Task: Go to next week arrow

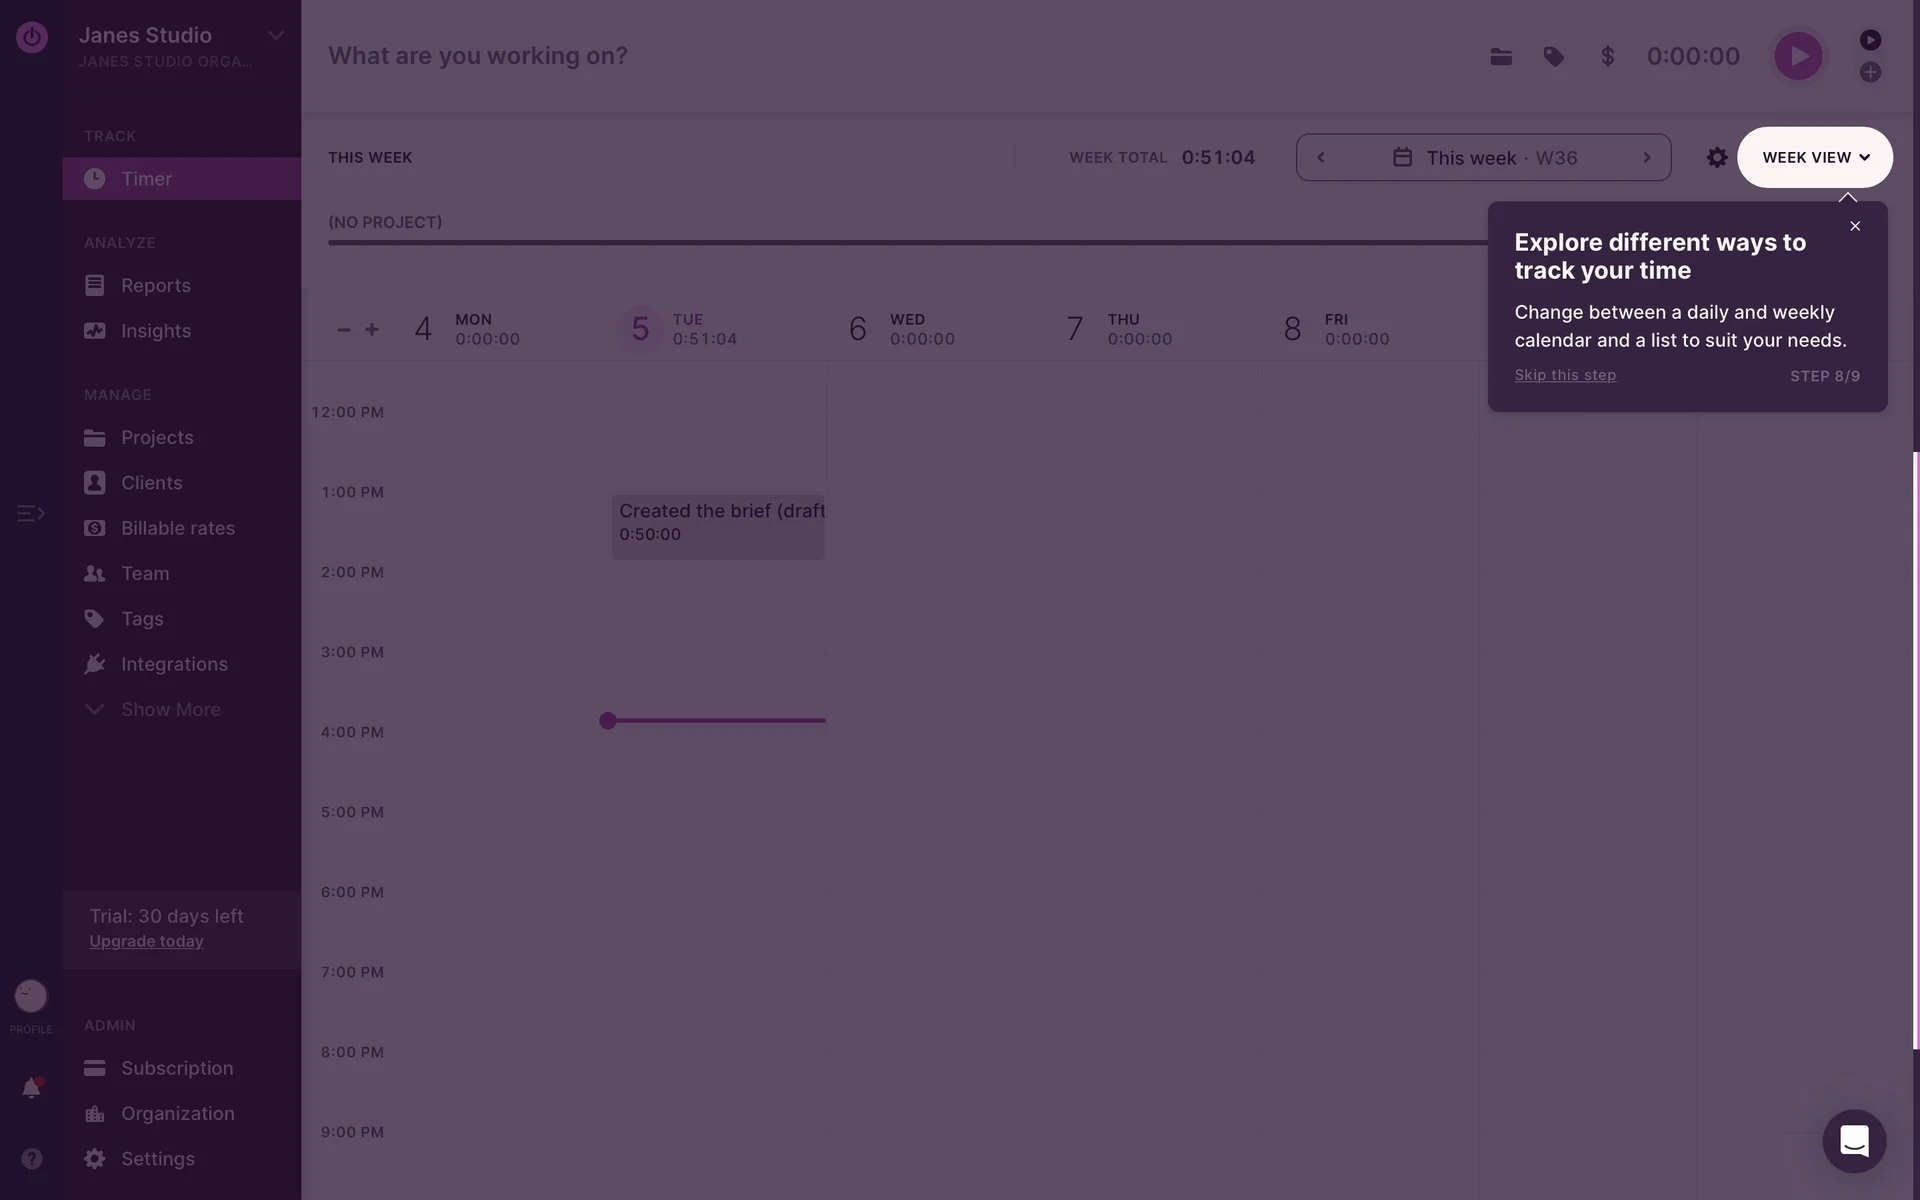Action: (1646, 158)
